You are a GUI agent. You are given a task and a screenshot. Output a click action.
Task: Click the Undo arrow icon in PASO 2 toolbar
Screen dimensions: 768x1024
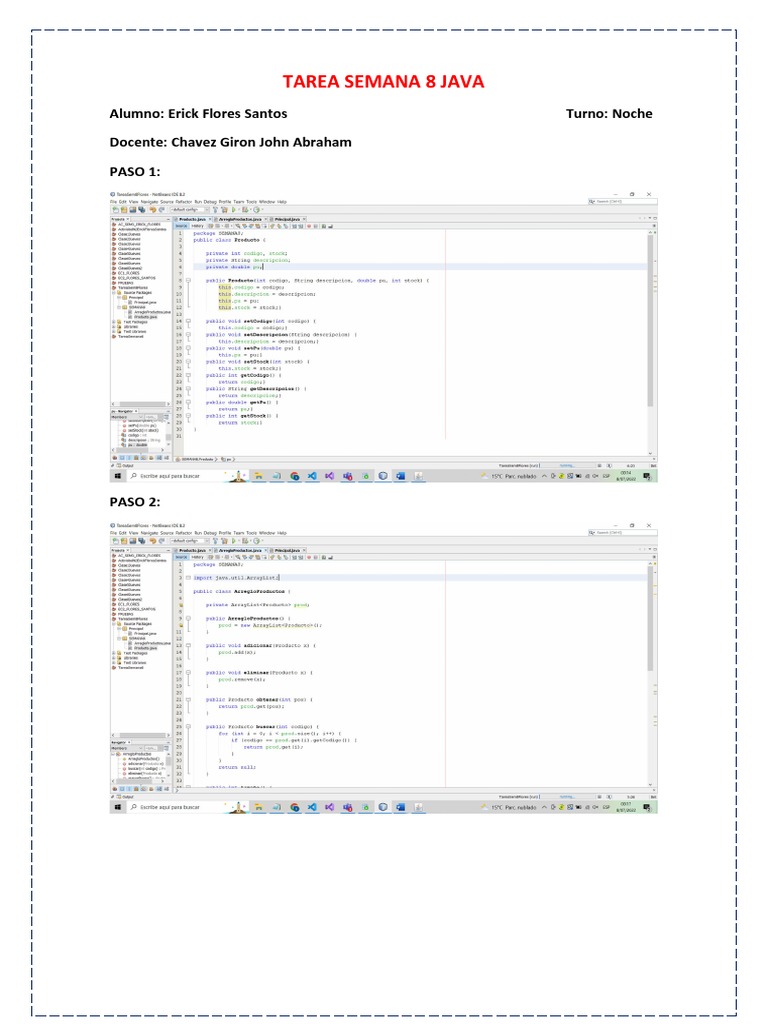point(153,541)
